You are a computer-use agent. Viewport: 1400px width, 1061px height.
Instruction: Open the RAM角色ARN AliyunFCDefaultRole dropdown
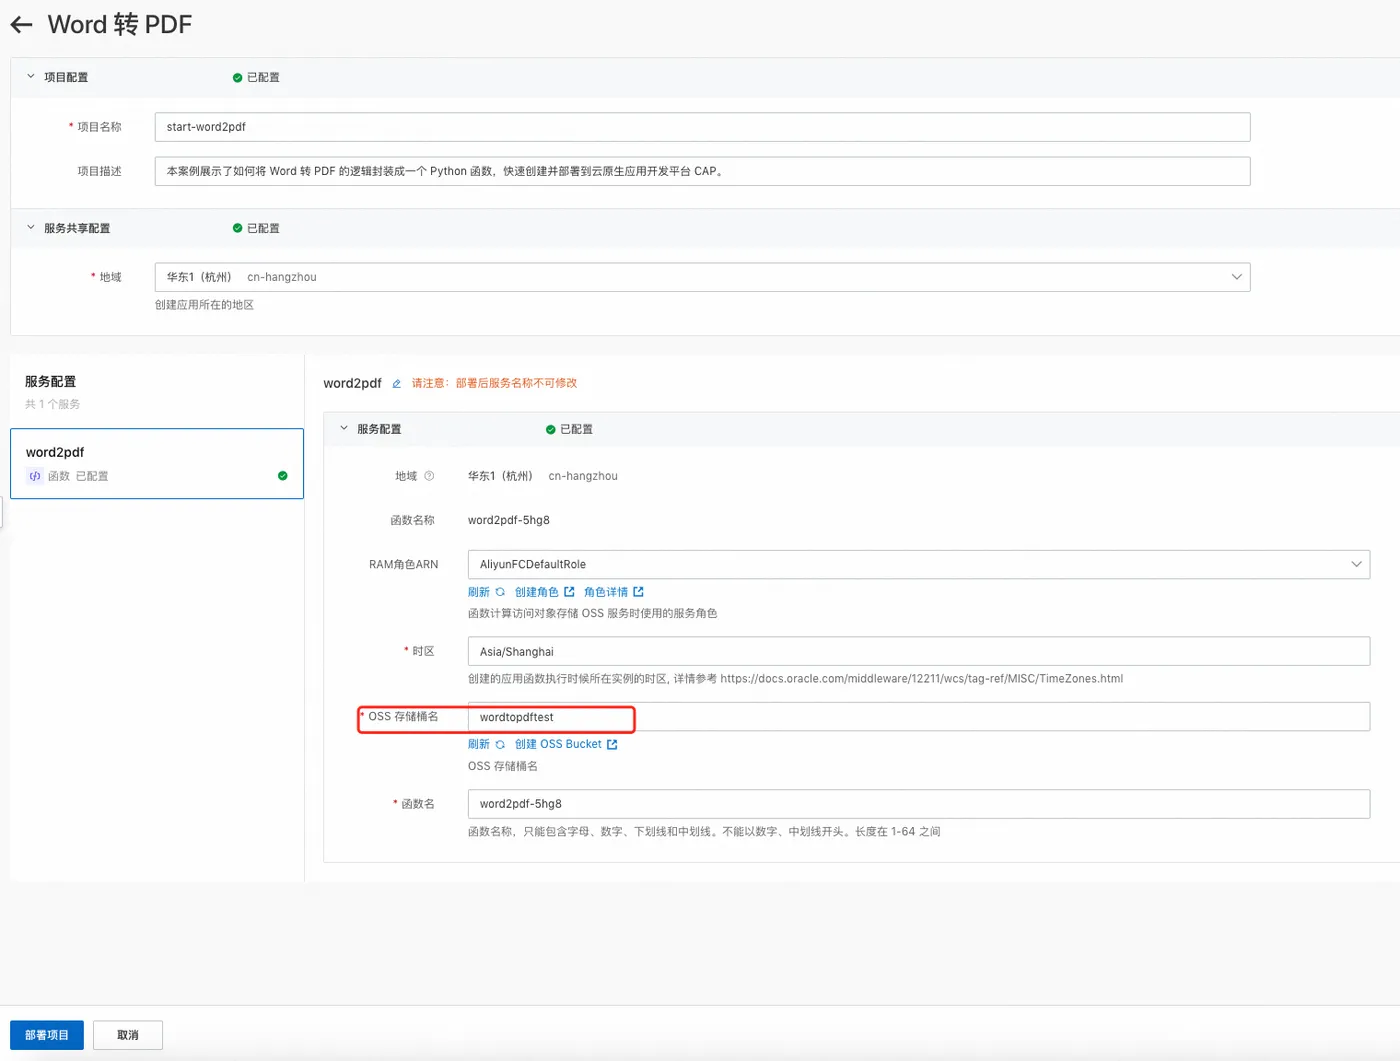pyautogui.click(x=918, y=564)
